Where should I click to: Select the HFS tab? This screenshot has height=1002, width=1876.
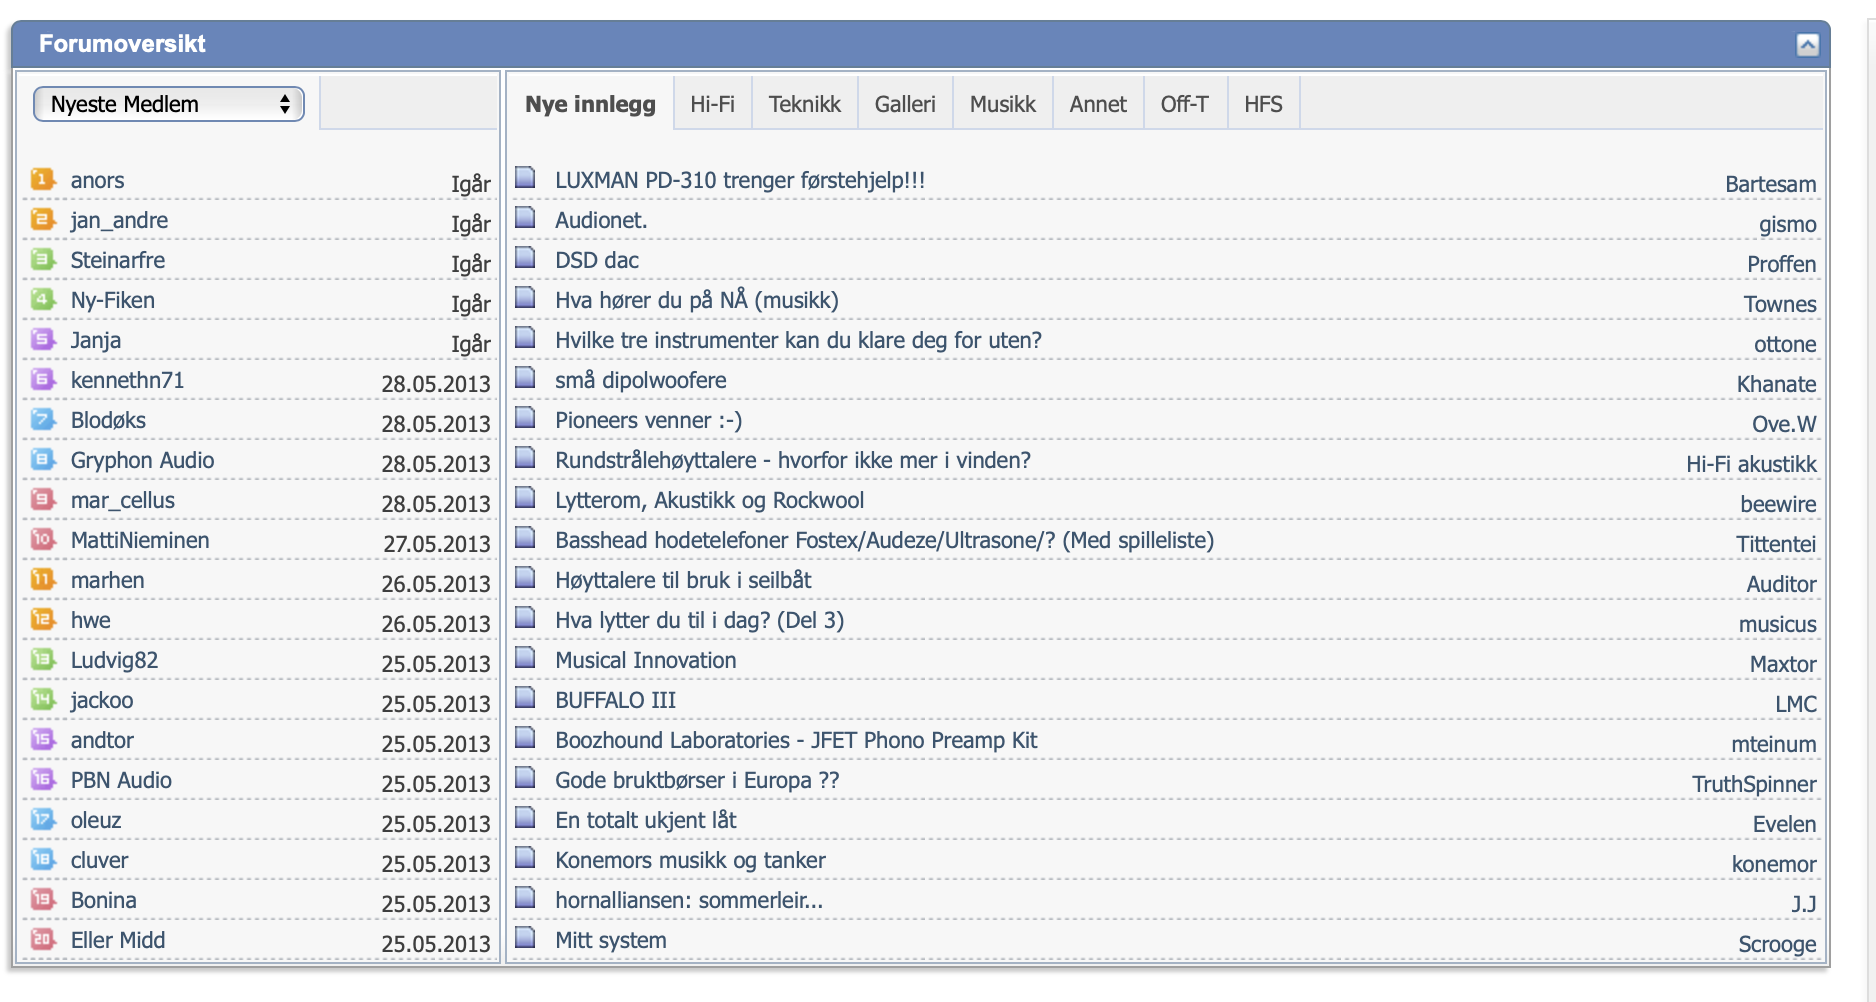(1263, 104)
